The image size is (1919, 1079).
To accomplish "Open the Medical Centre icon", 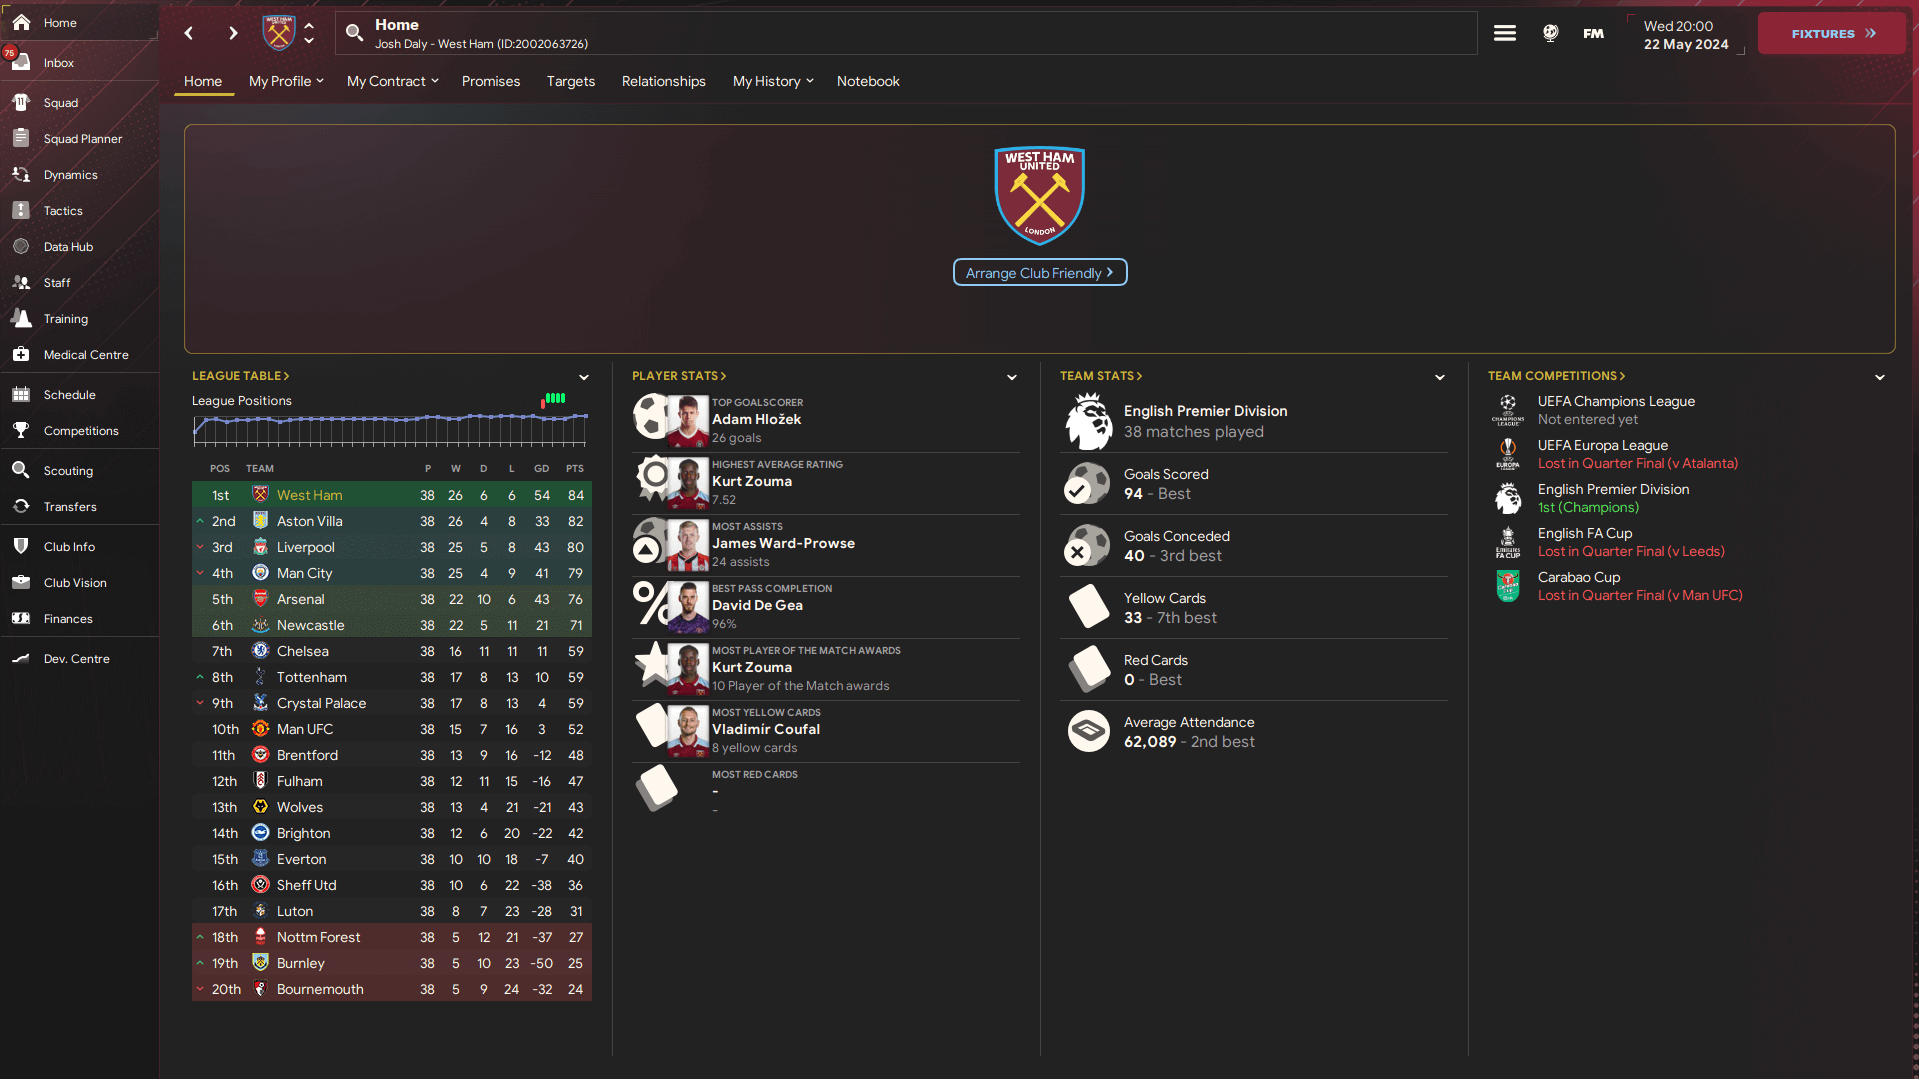I will click(21, 354).
